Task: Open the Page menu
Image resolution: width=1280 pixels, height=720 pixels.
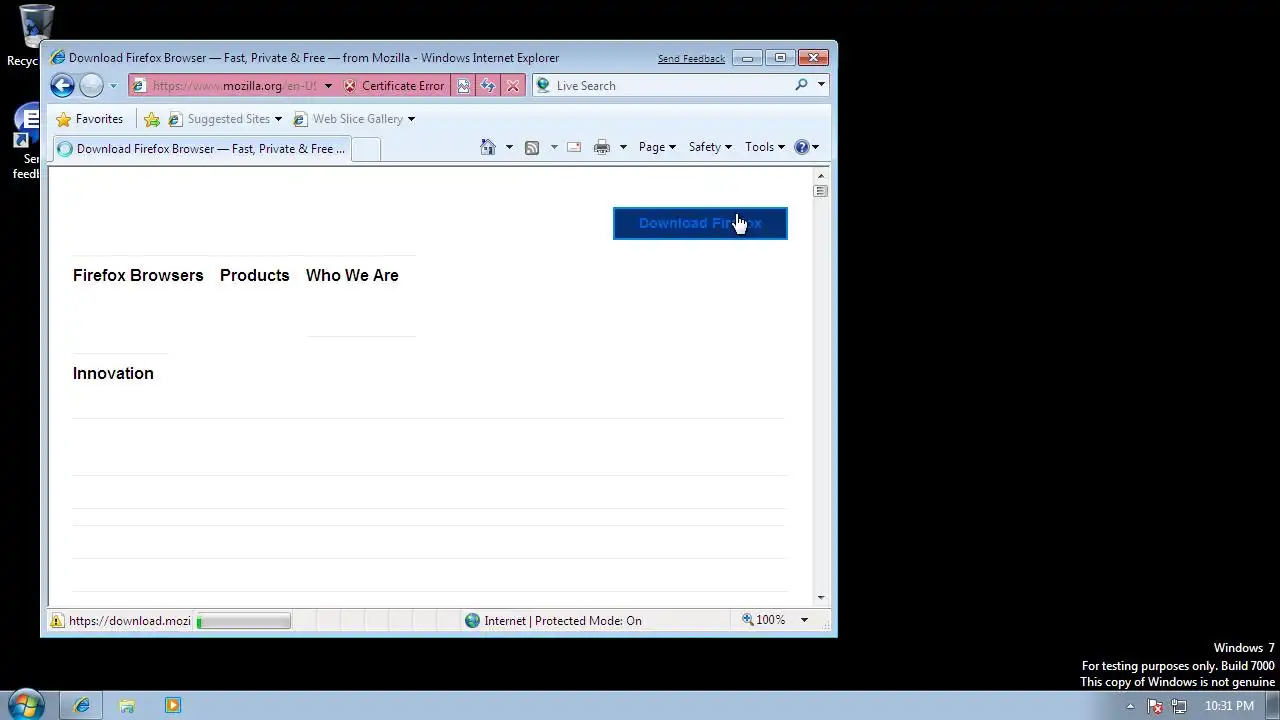Action: (x=657, y=147)
